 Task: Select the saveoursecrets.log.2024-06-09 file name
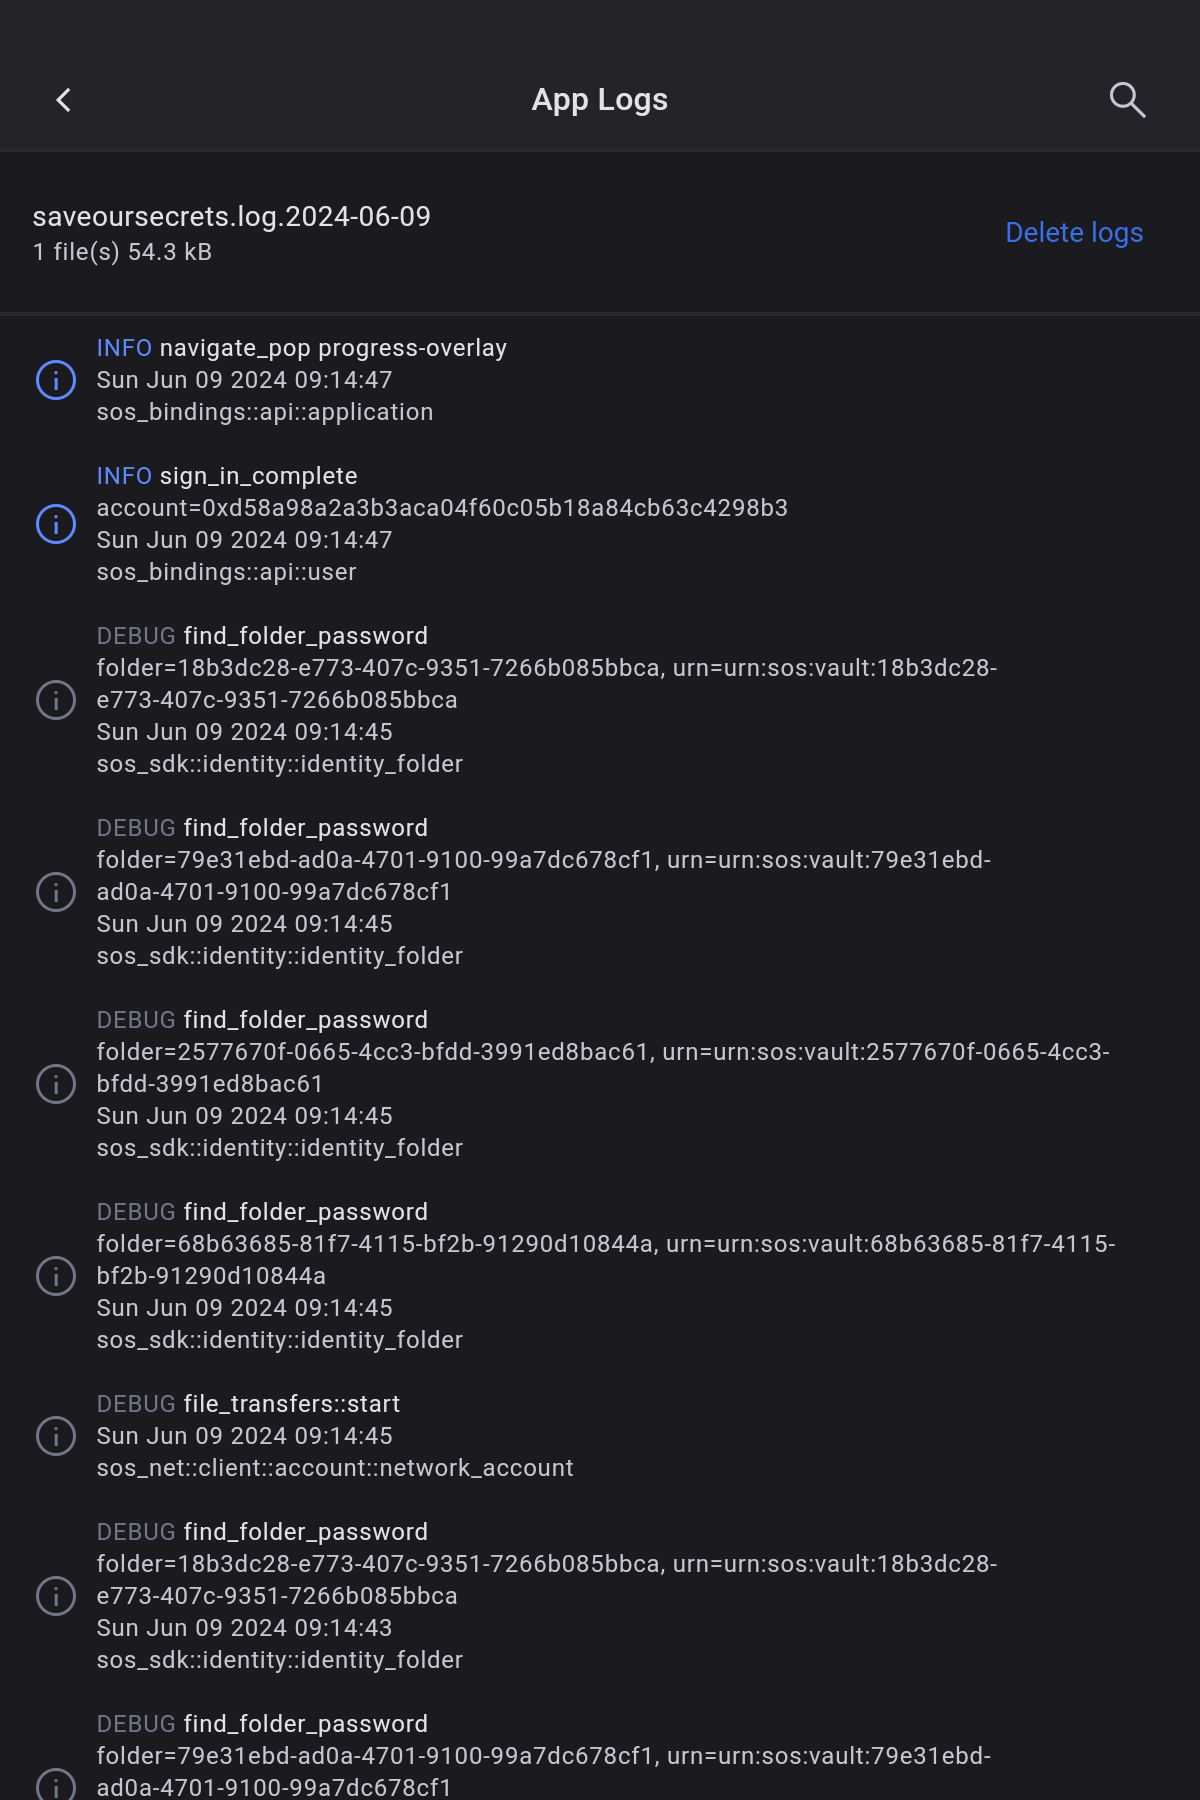pos(231,217)
